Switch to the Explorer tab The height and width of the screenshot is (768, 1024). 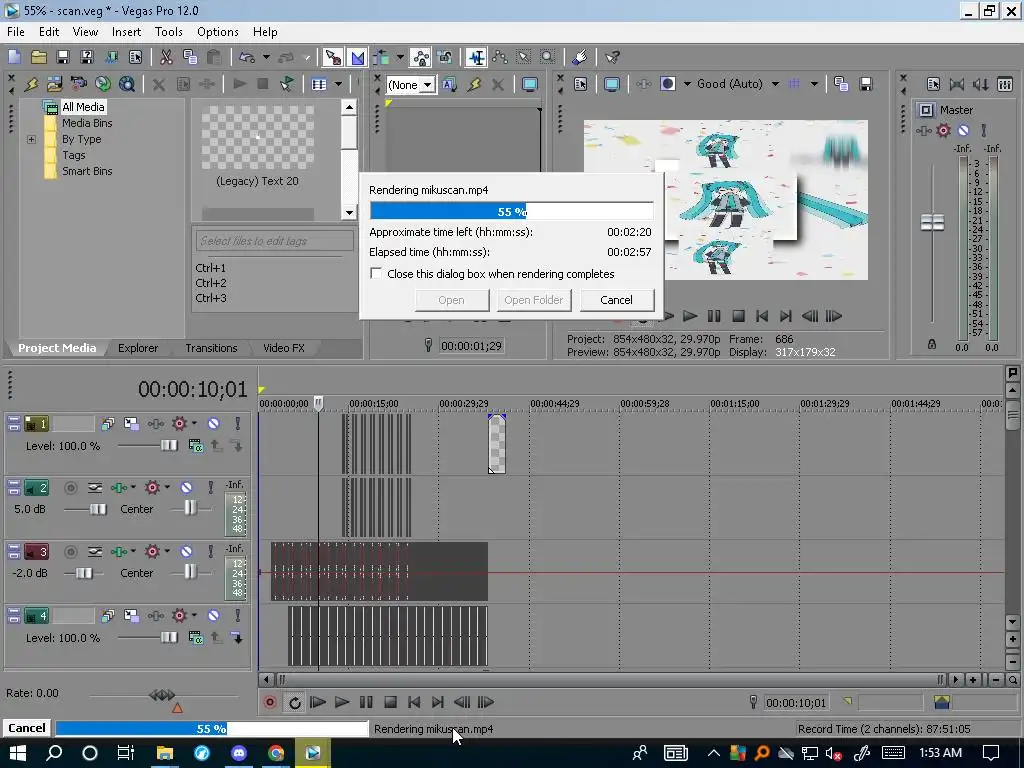point(138,348)
